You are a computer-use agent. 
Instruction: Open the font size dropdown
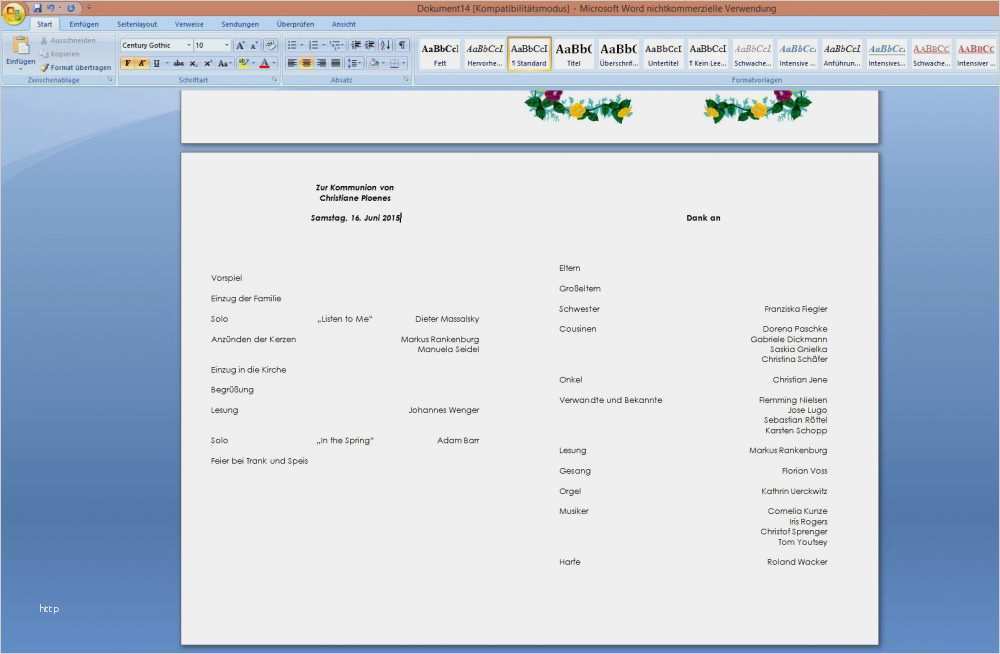[227, 45]
